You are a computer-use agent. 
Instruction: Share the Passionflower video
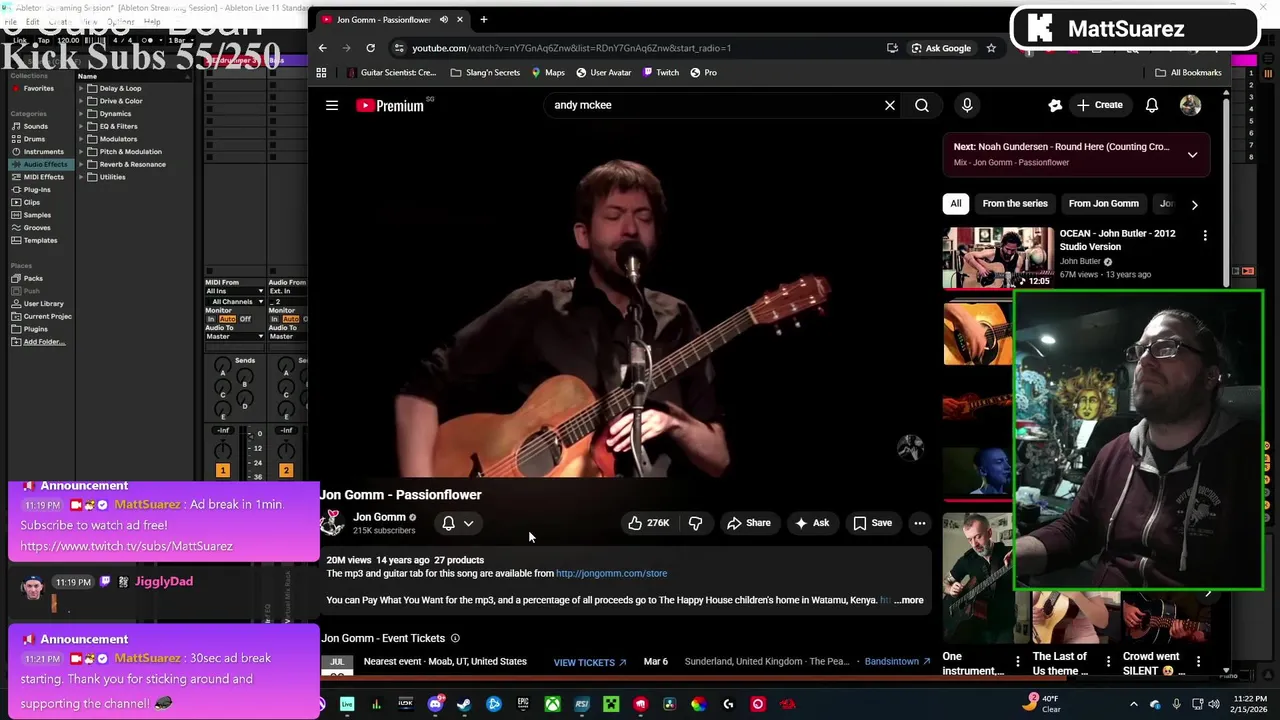click(749, 523)
